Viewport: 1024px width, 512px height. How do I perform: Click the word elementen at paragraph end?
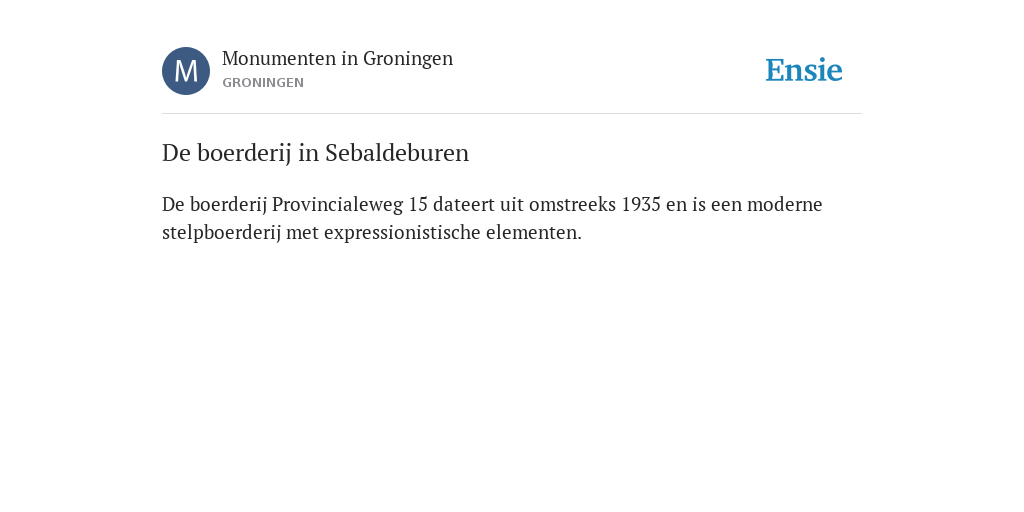(x=534, y=232)
